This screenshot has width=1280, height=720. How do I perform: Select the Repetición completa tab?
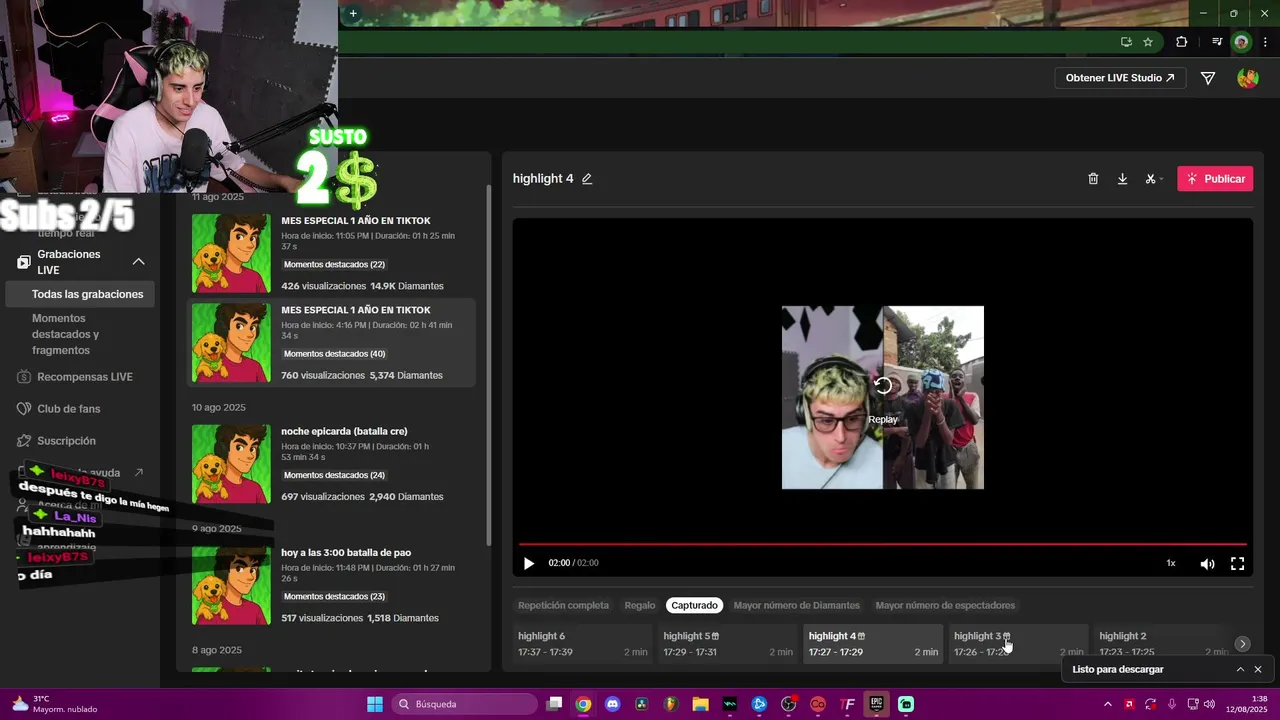563,605
